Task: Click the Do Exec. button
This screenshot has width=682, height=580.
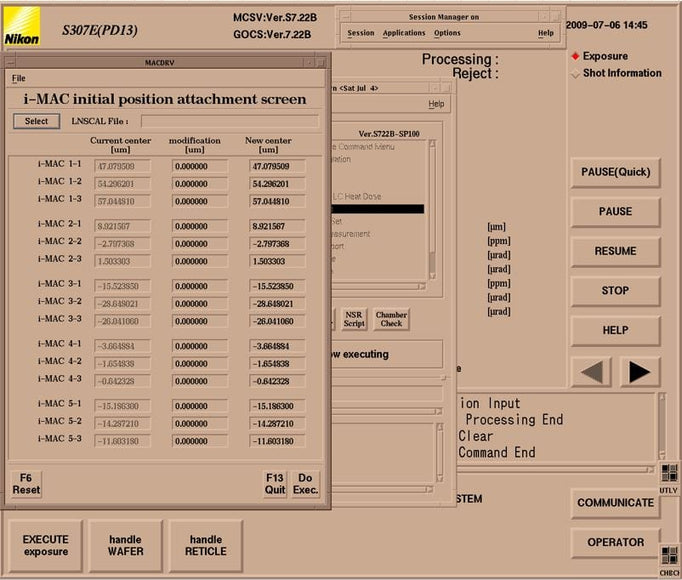Action: pyautogui.click(x=305, y=484)
